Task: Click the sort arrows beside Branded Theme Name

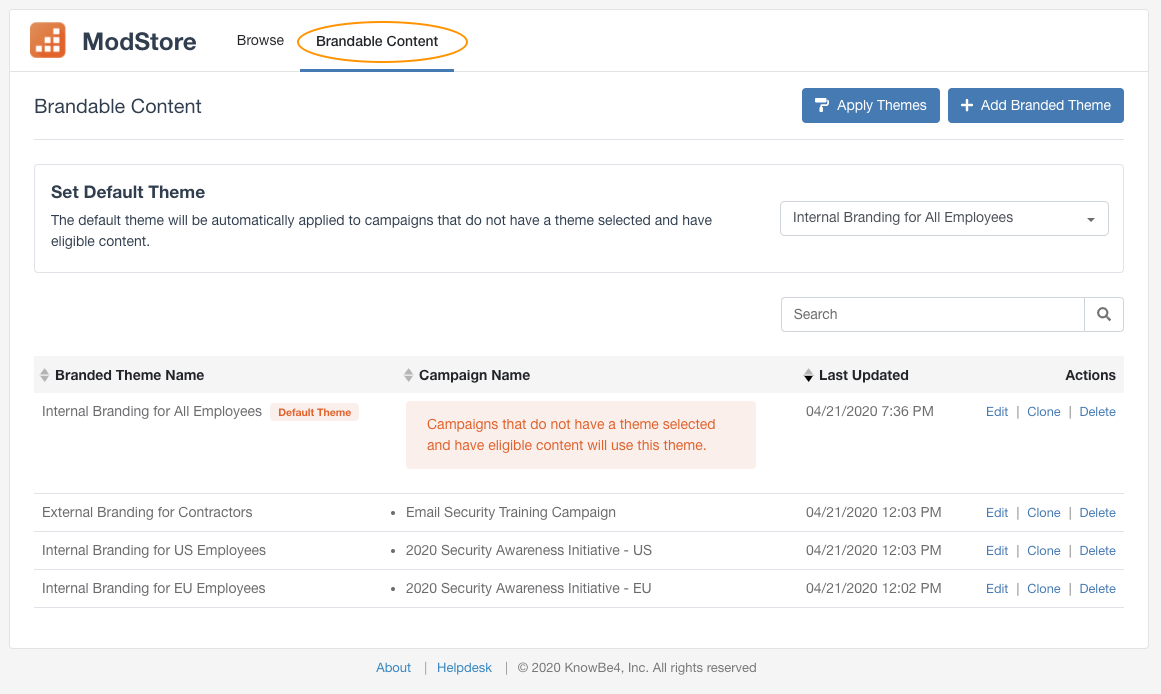Action: coord(45,375)
